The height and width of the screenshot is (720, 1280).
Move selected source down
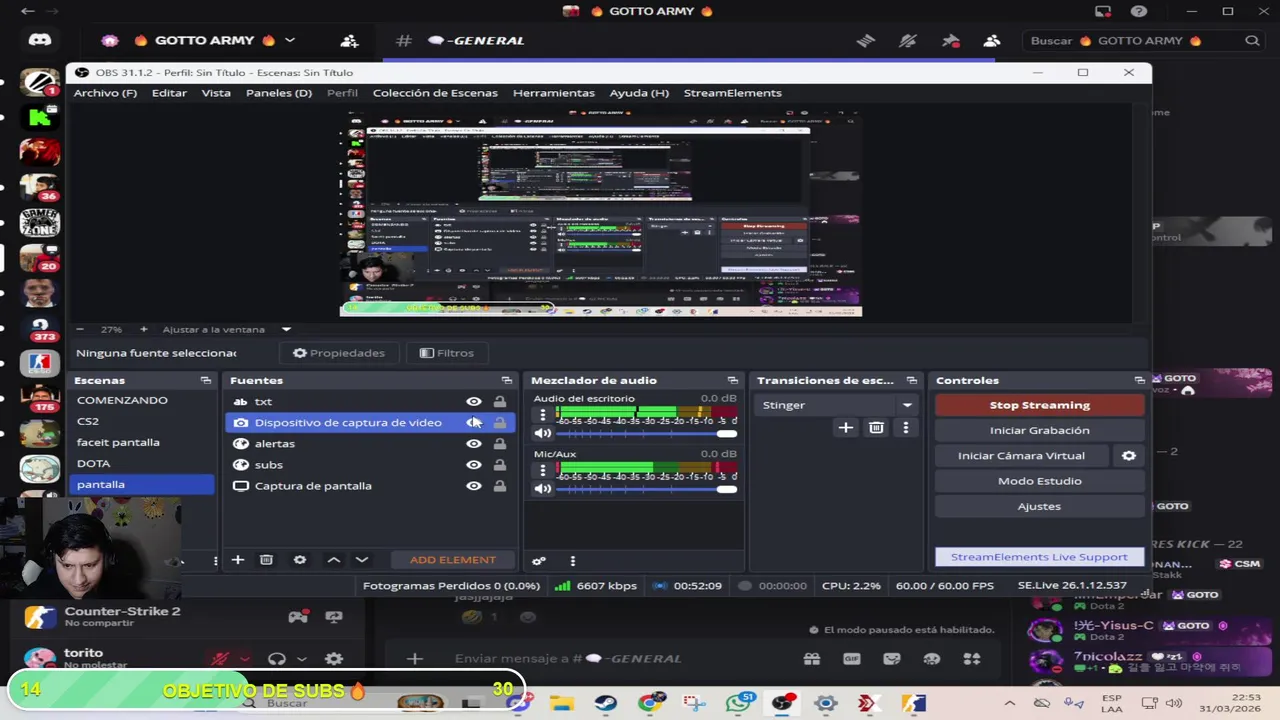[x=362, y=560]
